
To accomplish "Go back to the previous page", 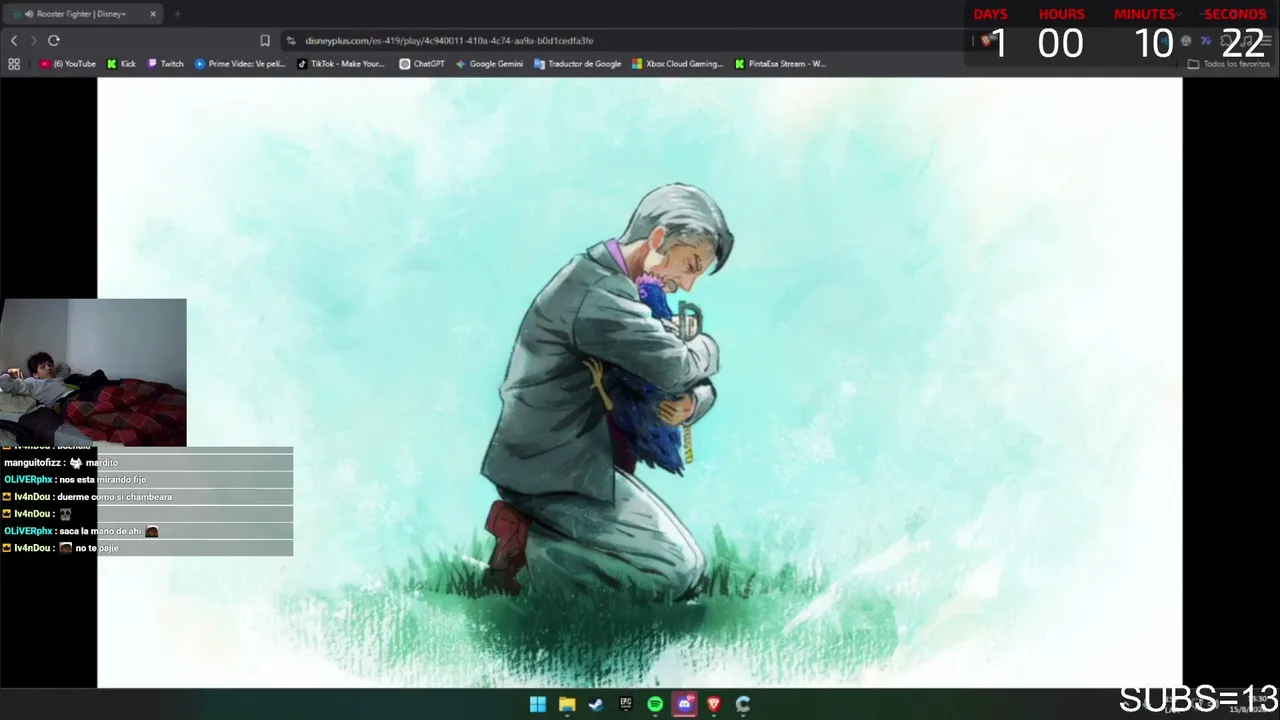I will tap(14, 40).
